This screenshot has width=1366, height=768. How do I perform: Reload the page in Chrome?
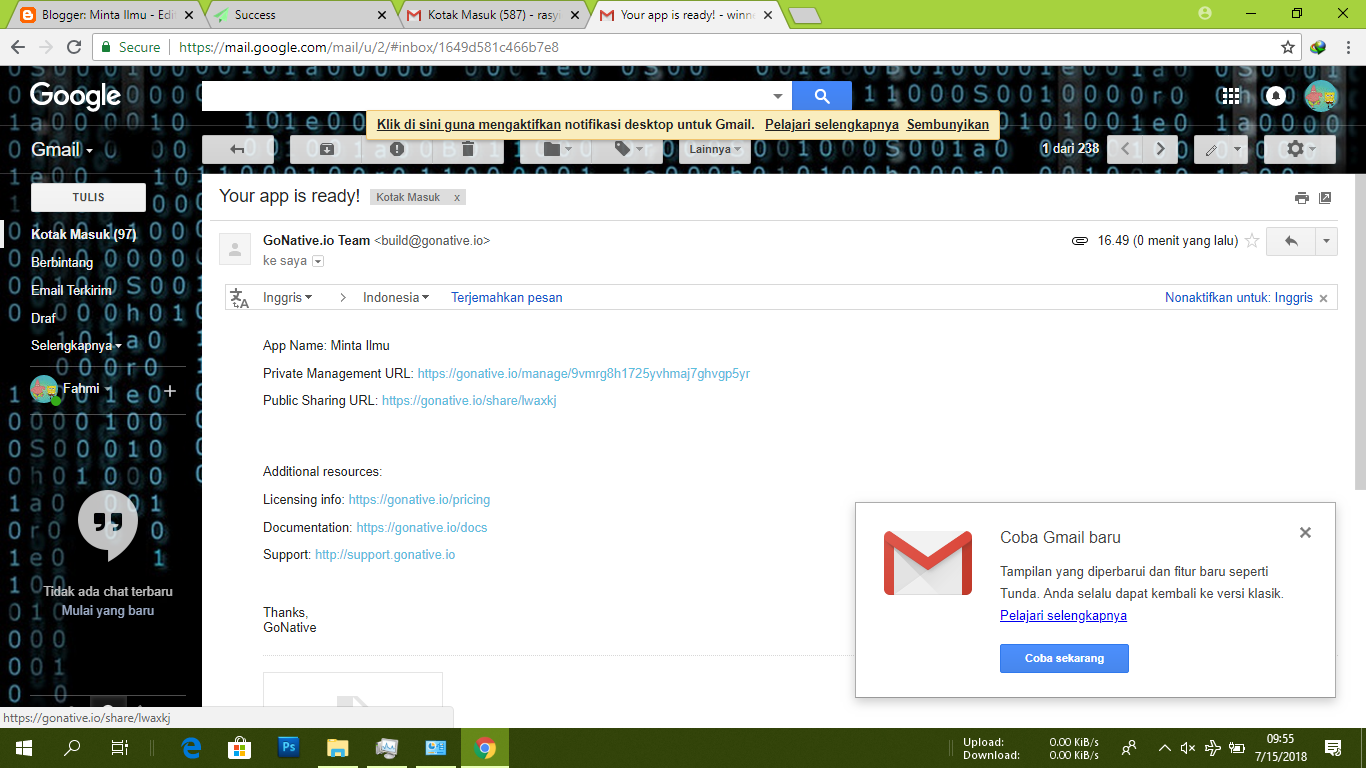click(x=74, y=47)
